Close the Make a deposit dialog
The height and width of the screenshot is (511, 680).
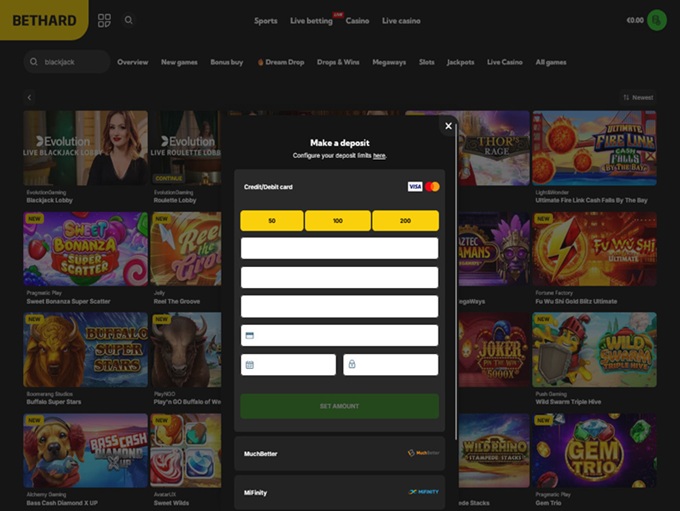pos(448,126)
